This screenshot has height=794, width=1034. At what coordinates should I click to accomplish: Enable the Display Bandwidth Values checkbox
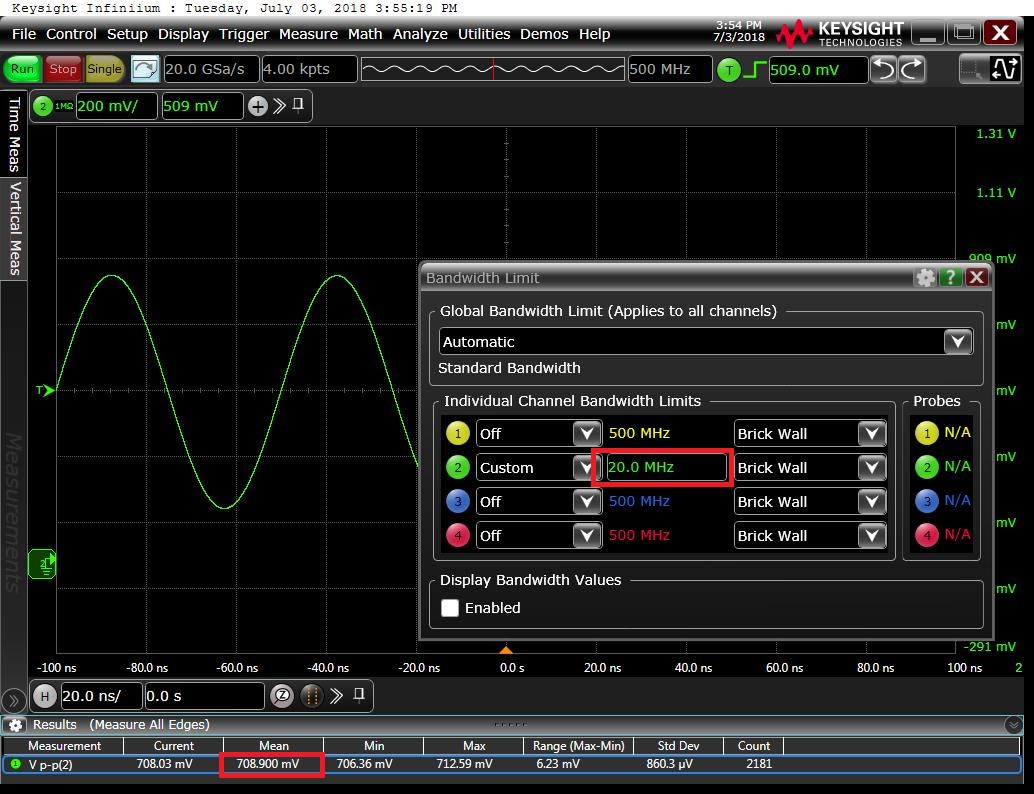click(450, 608)
